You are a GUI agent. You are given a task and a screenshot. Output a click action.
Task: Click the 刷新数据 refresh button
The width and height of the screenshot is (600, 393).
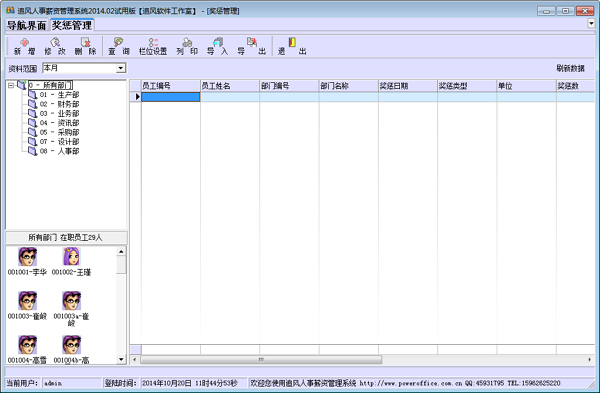(570, 68)
